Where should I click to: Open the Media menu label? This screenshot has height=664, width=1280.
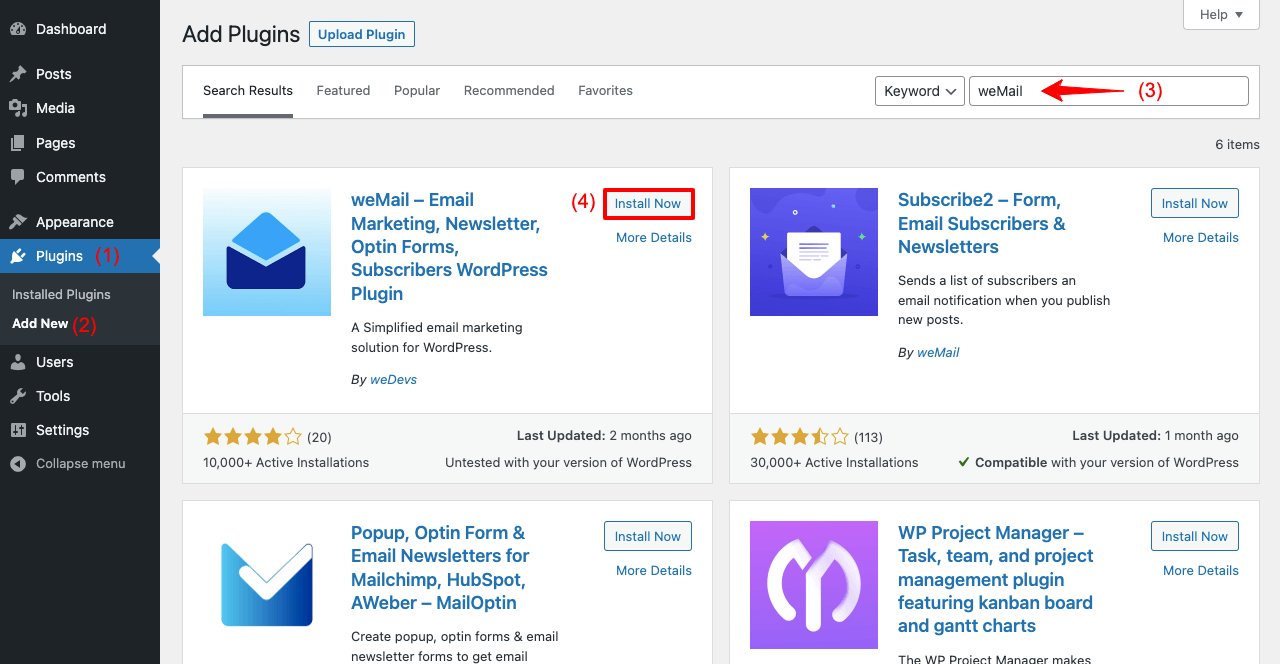point(56,108)
